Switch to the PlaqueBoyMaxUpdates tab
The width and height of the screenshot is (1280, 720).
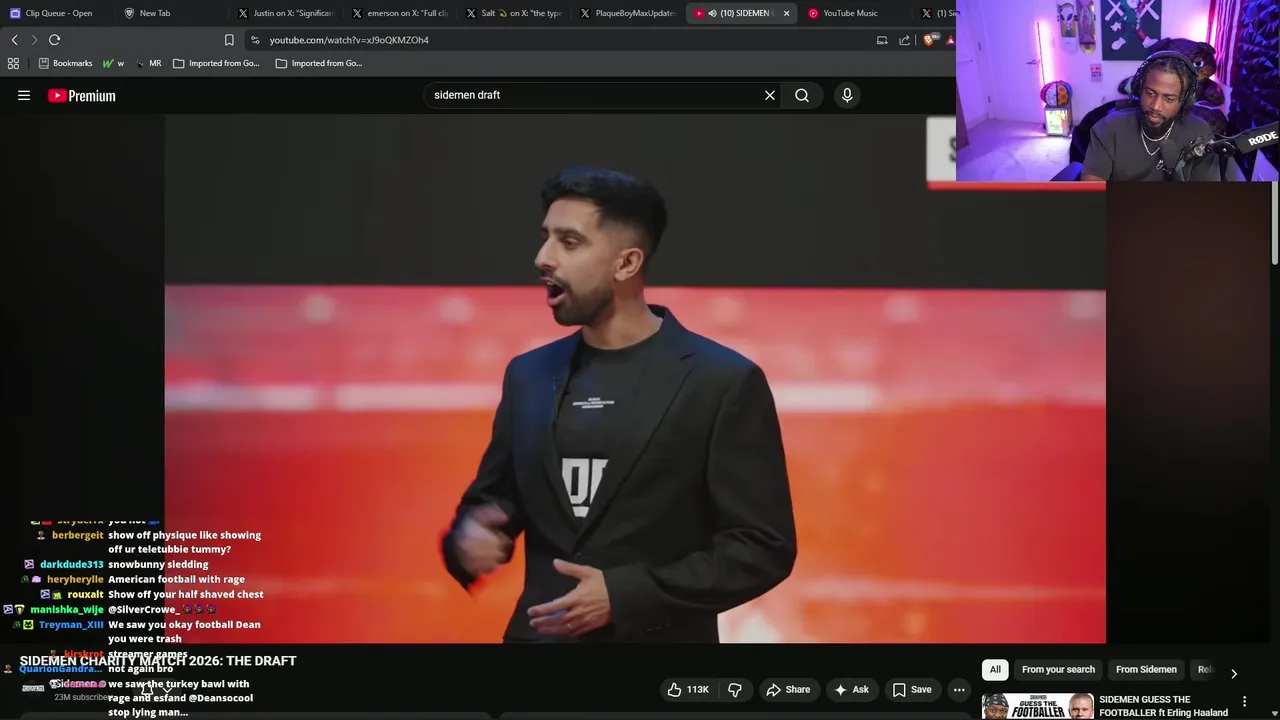pos(628,13)
